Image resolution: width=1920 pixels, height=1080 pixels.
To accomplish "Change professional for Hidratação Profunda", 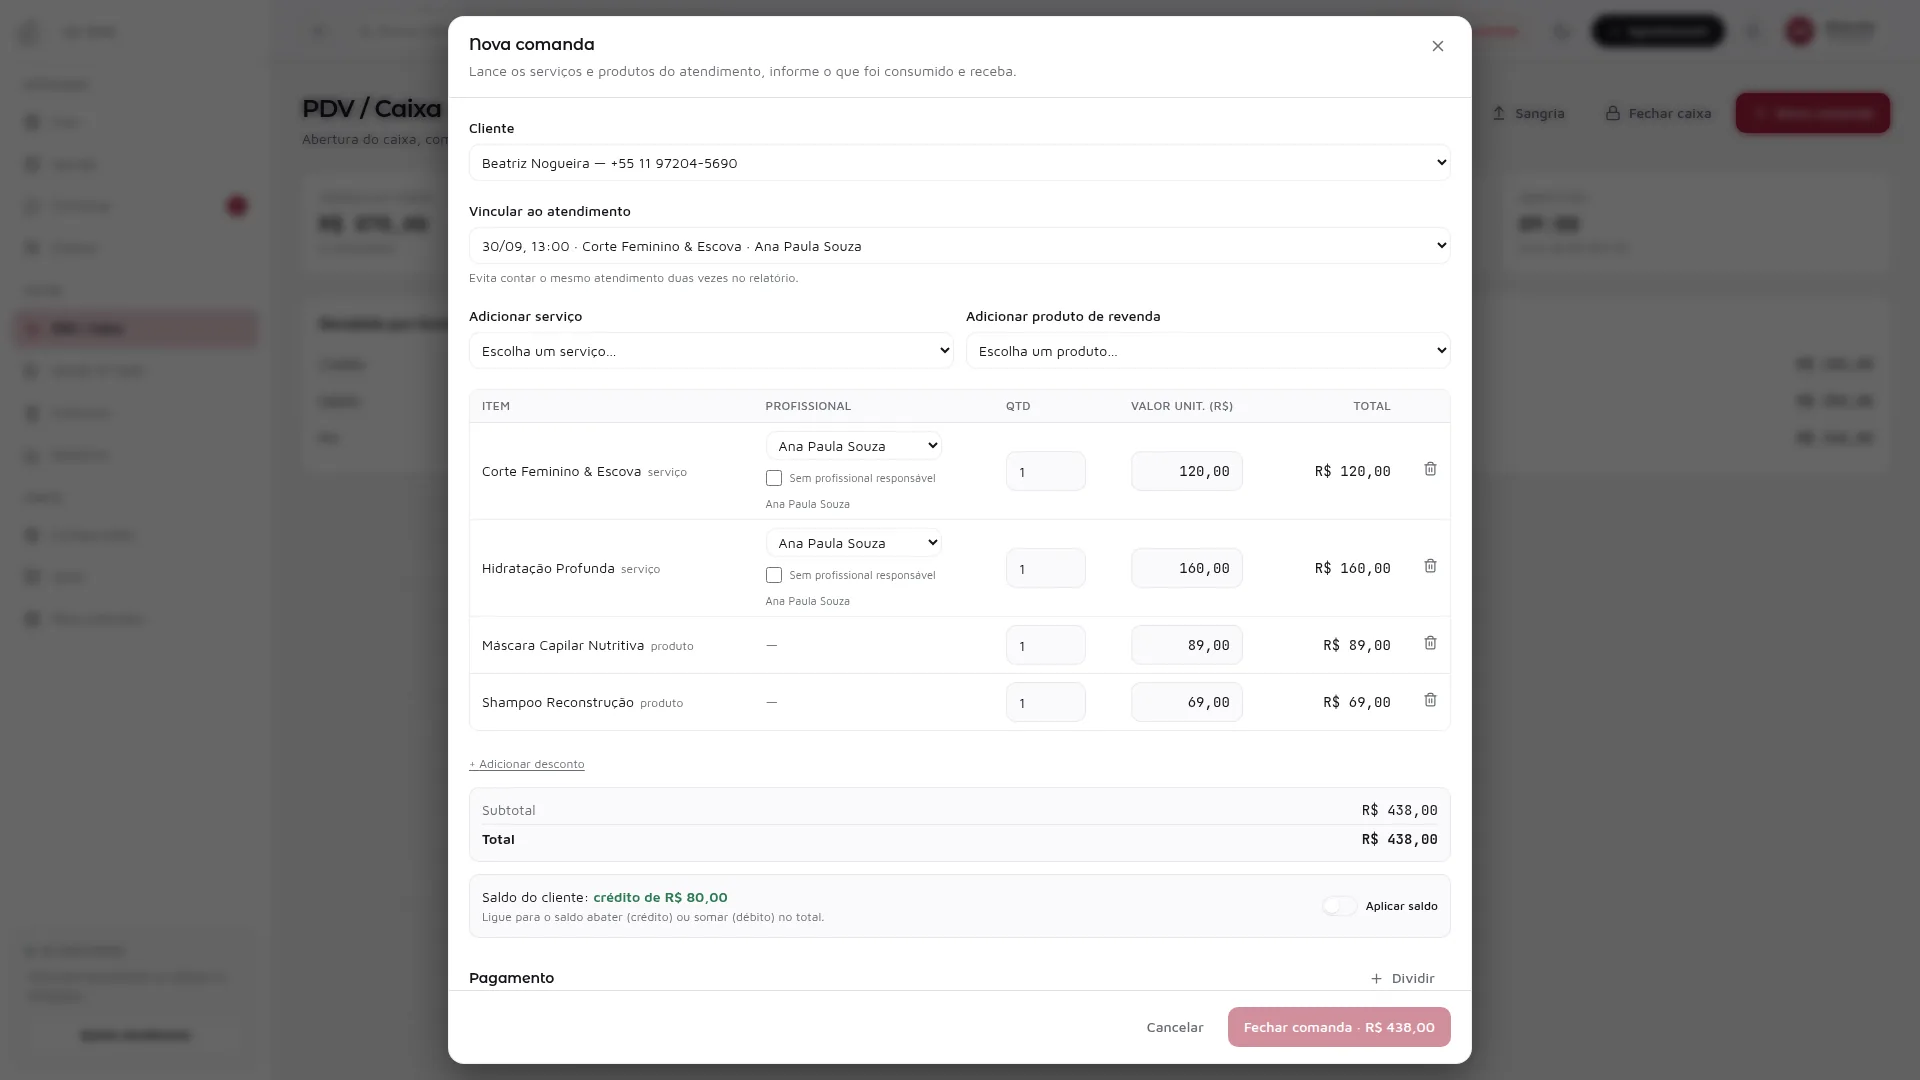I will [853, 543].
